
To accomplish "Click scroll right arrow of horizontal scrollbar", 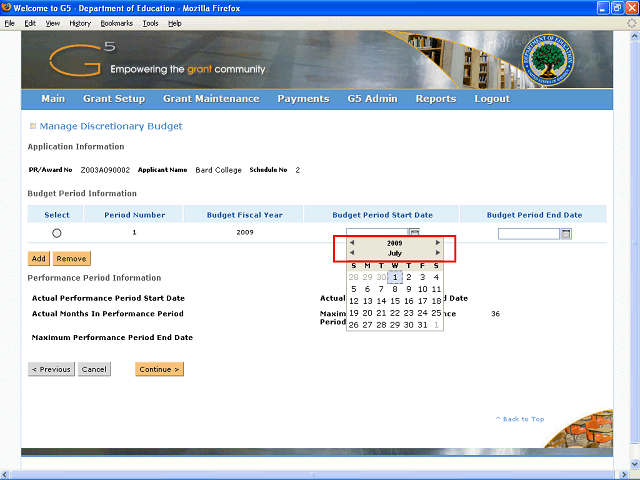I will tap(624, 475).
